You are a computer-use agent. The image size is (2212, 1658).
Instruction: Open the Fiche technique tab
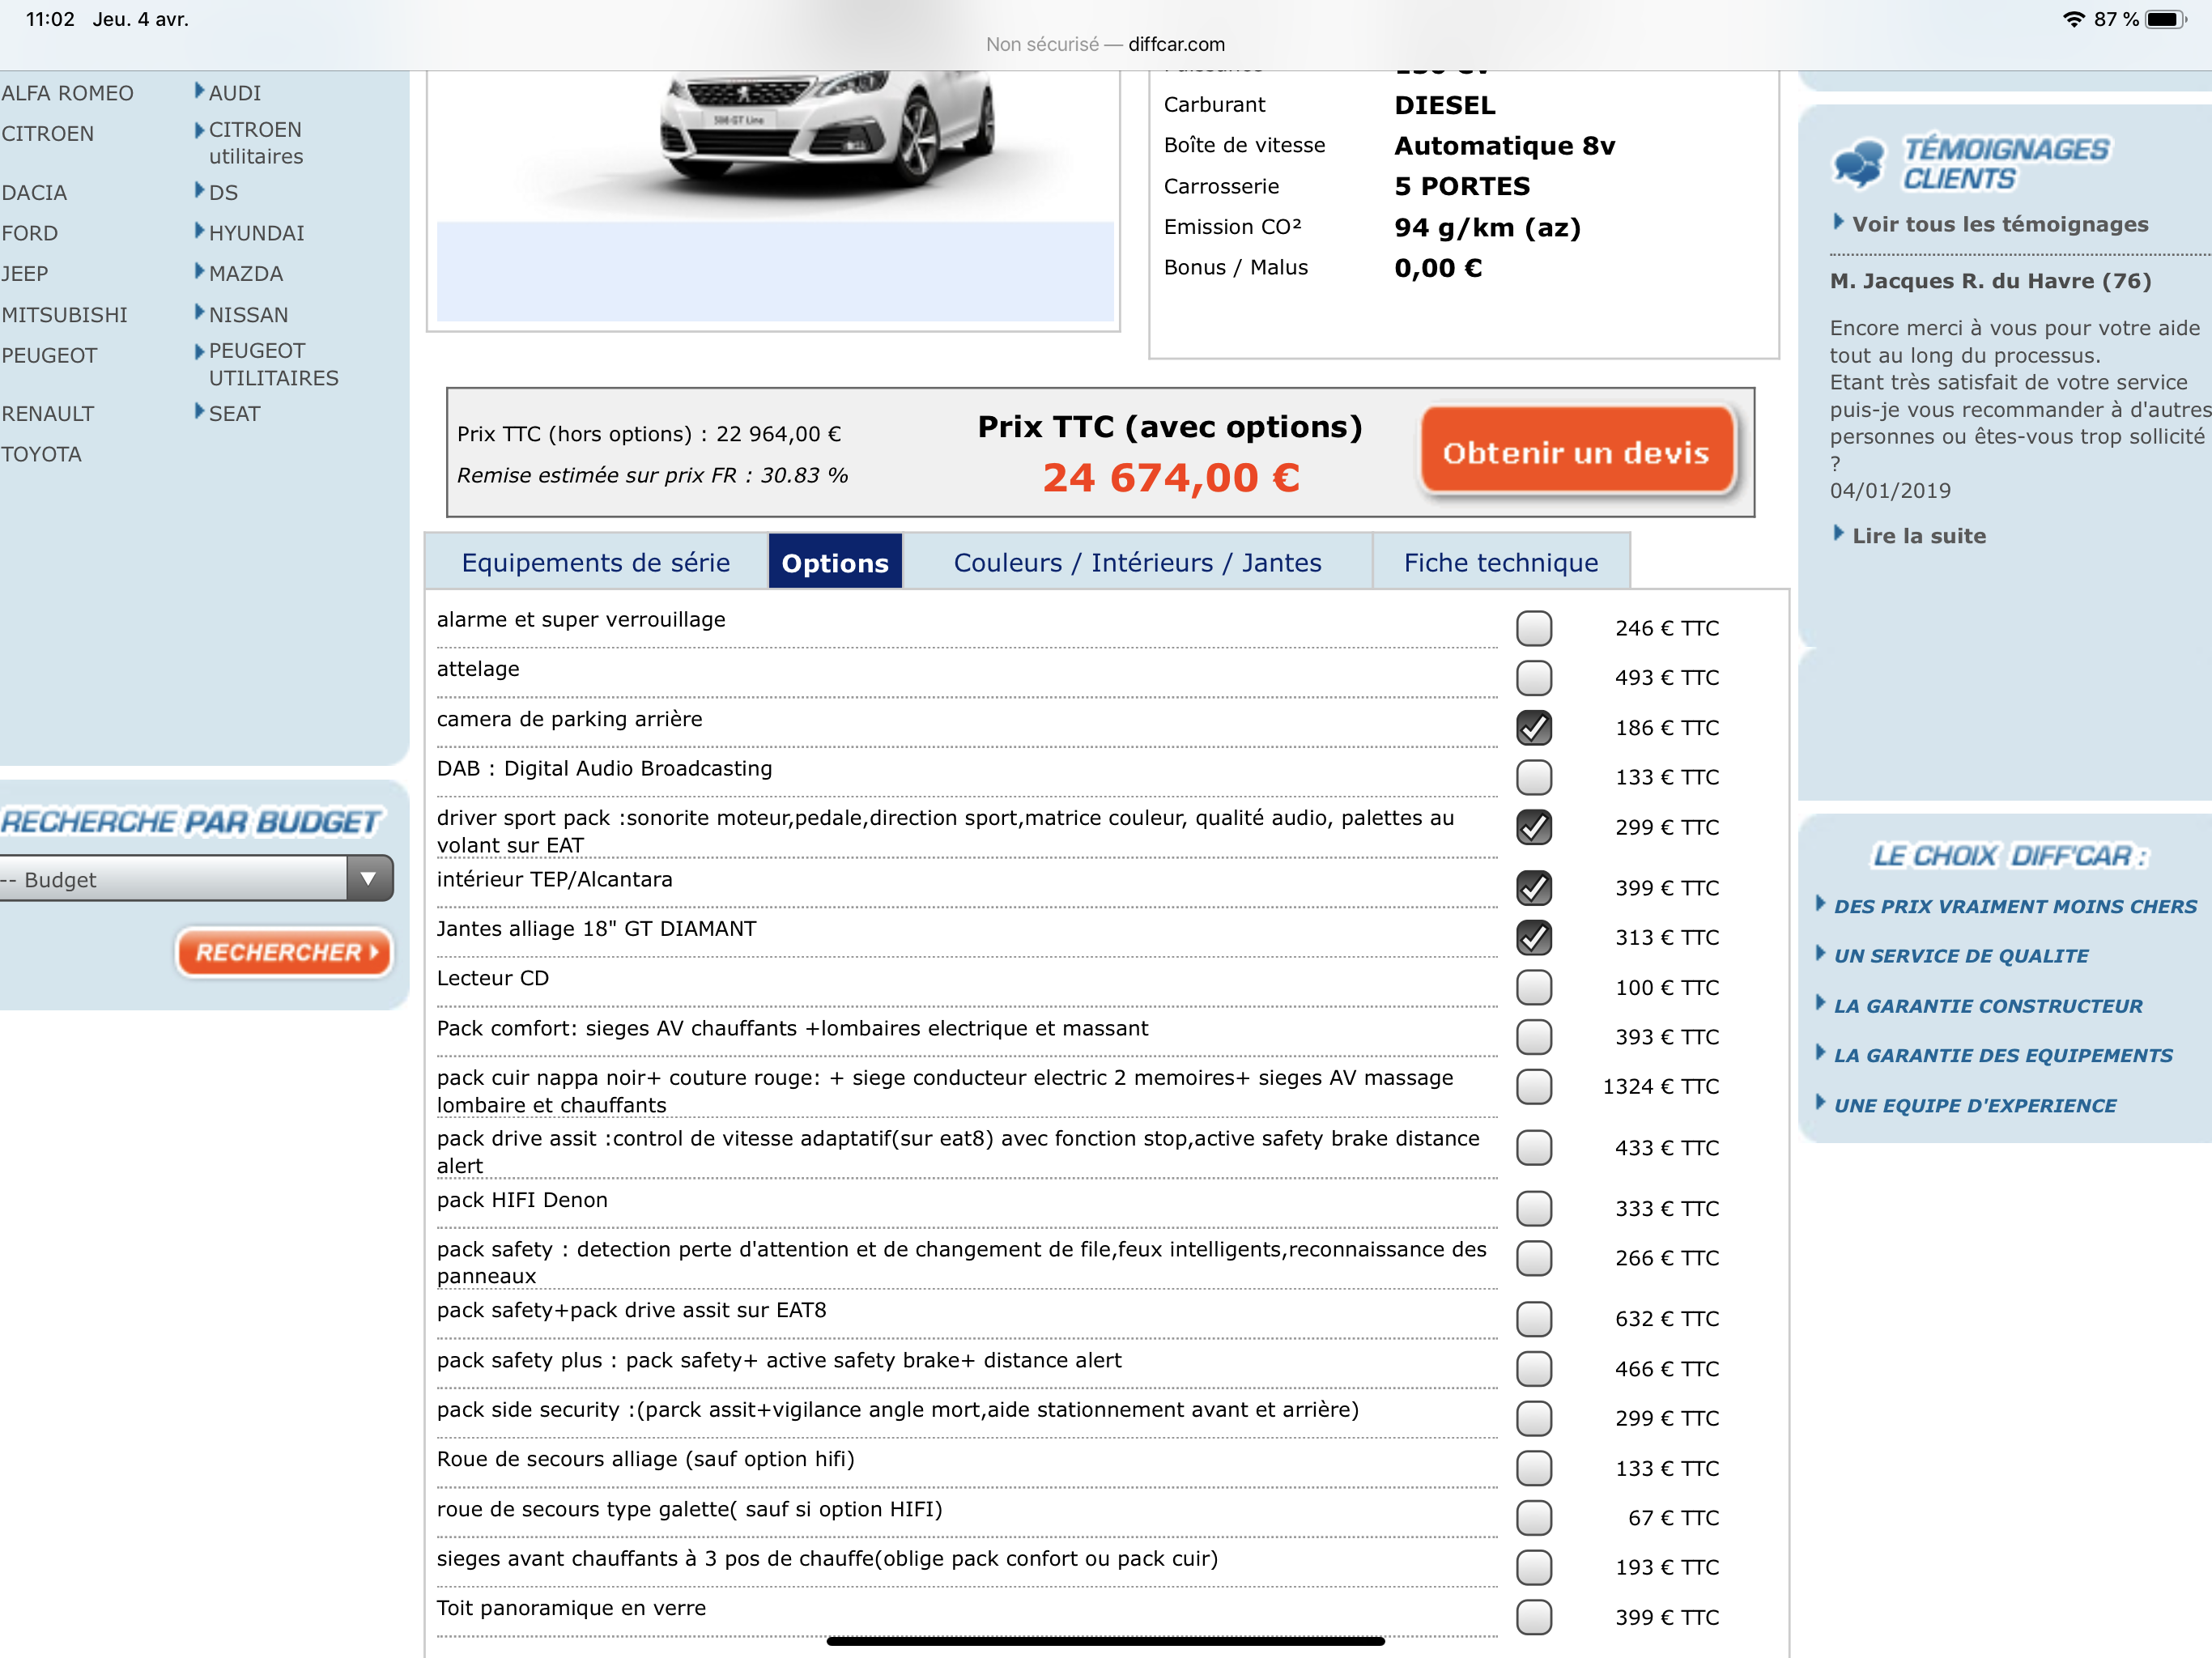tap(1500, 562)
